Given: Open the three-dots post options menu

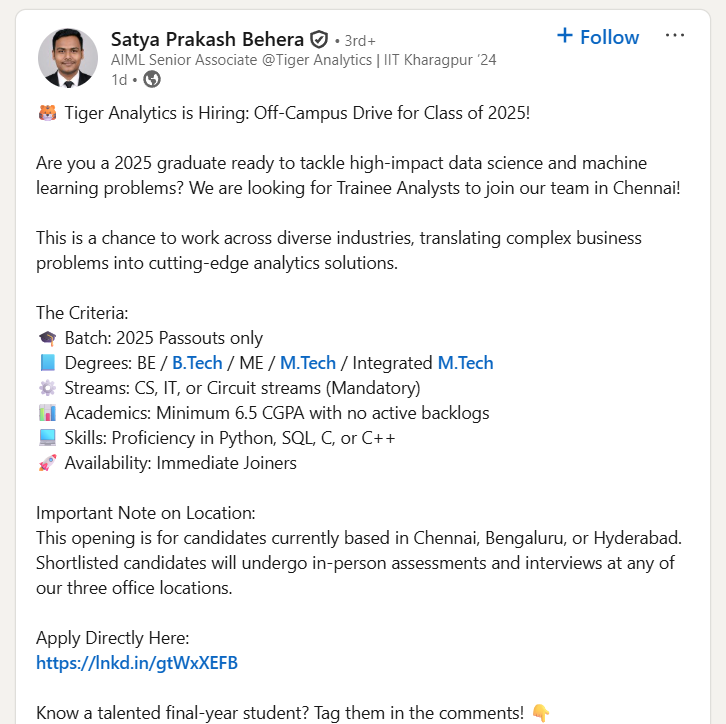Looking at the screenshot, I should click(x=675, y=36).
